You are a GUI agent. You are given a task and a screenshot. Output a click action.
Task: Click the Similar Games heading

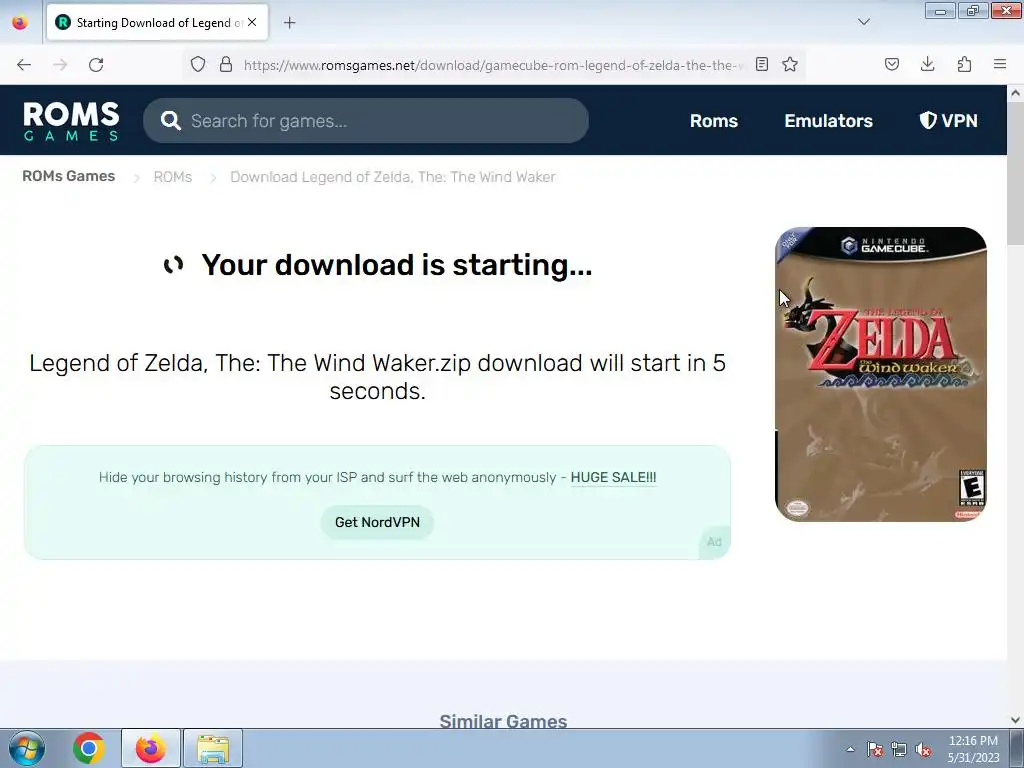tap(503, 721)
